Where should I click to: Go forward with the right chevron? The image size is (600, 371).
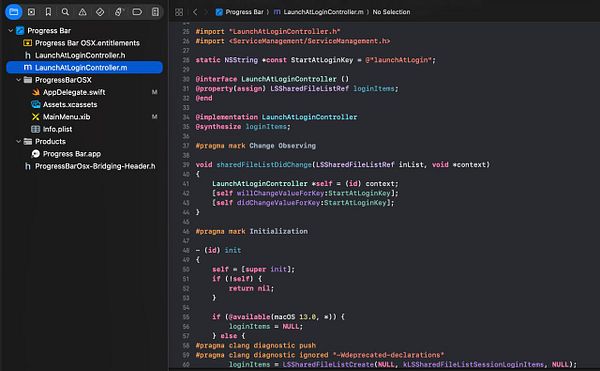206,12
